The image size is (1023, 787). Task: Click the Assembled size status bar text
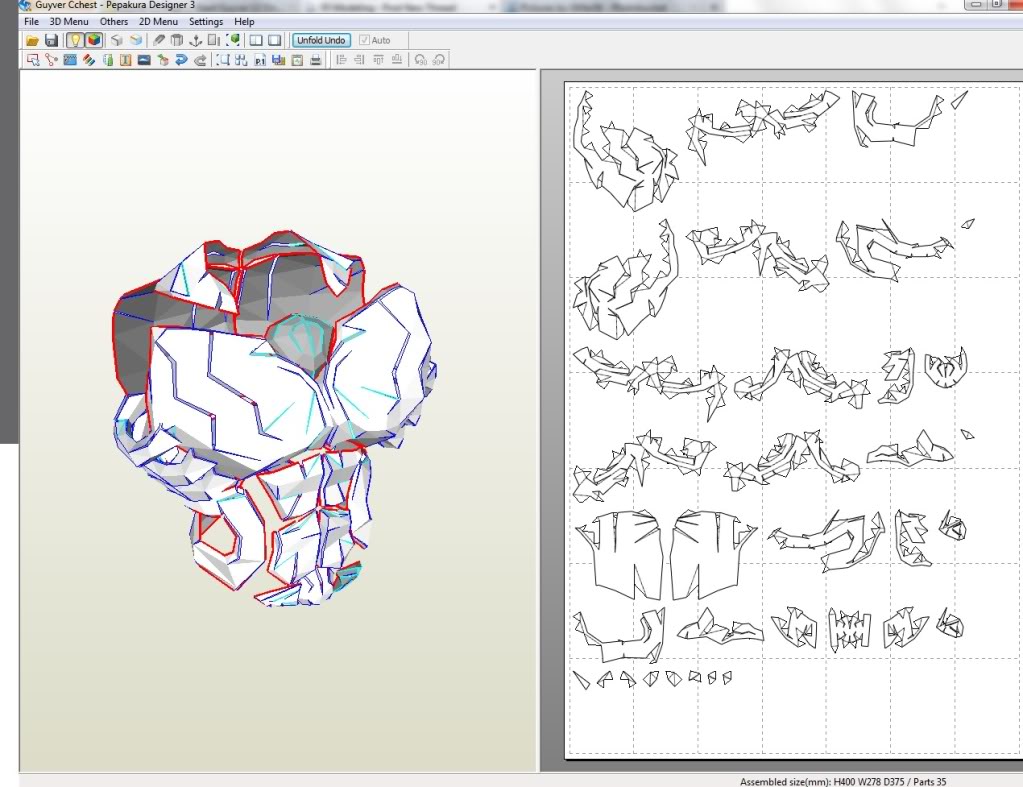click(x=843, y=781)
